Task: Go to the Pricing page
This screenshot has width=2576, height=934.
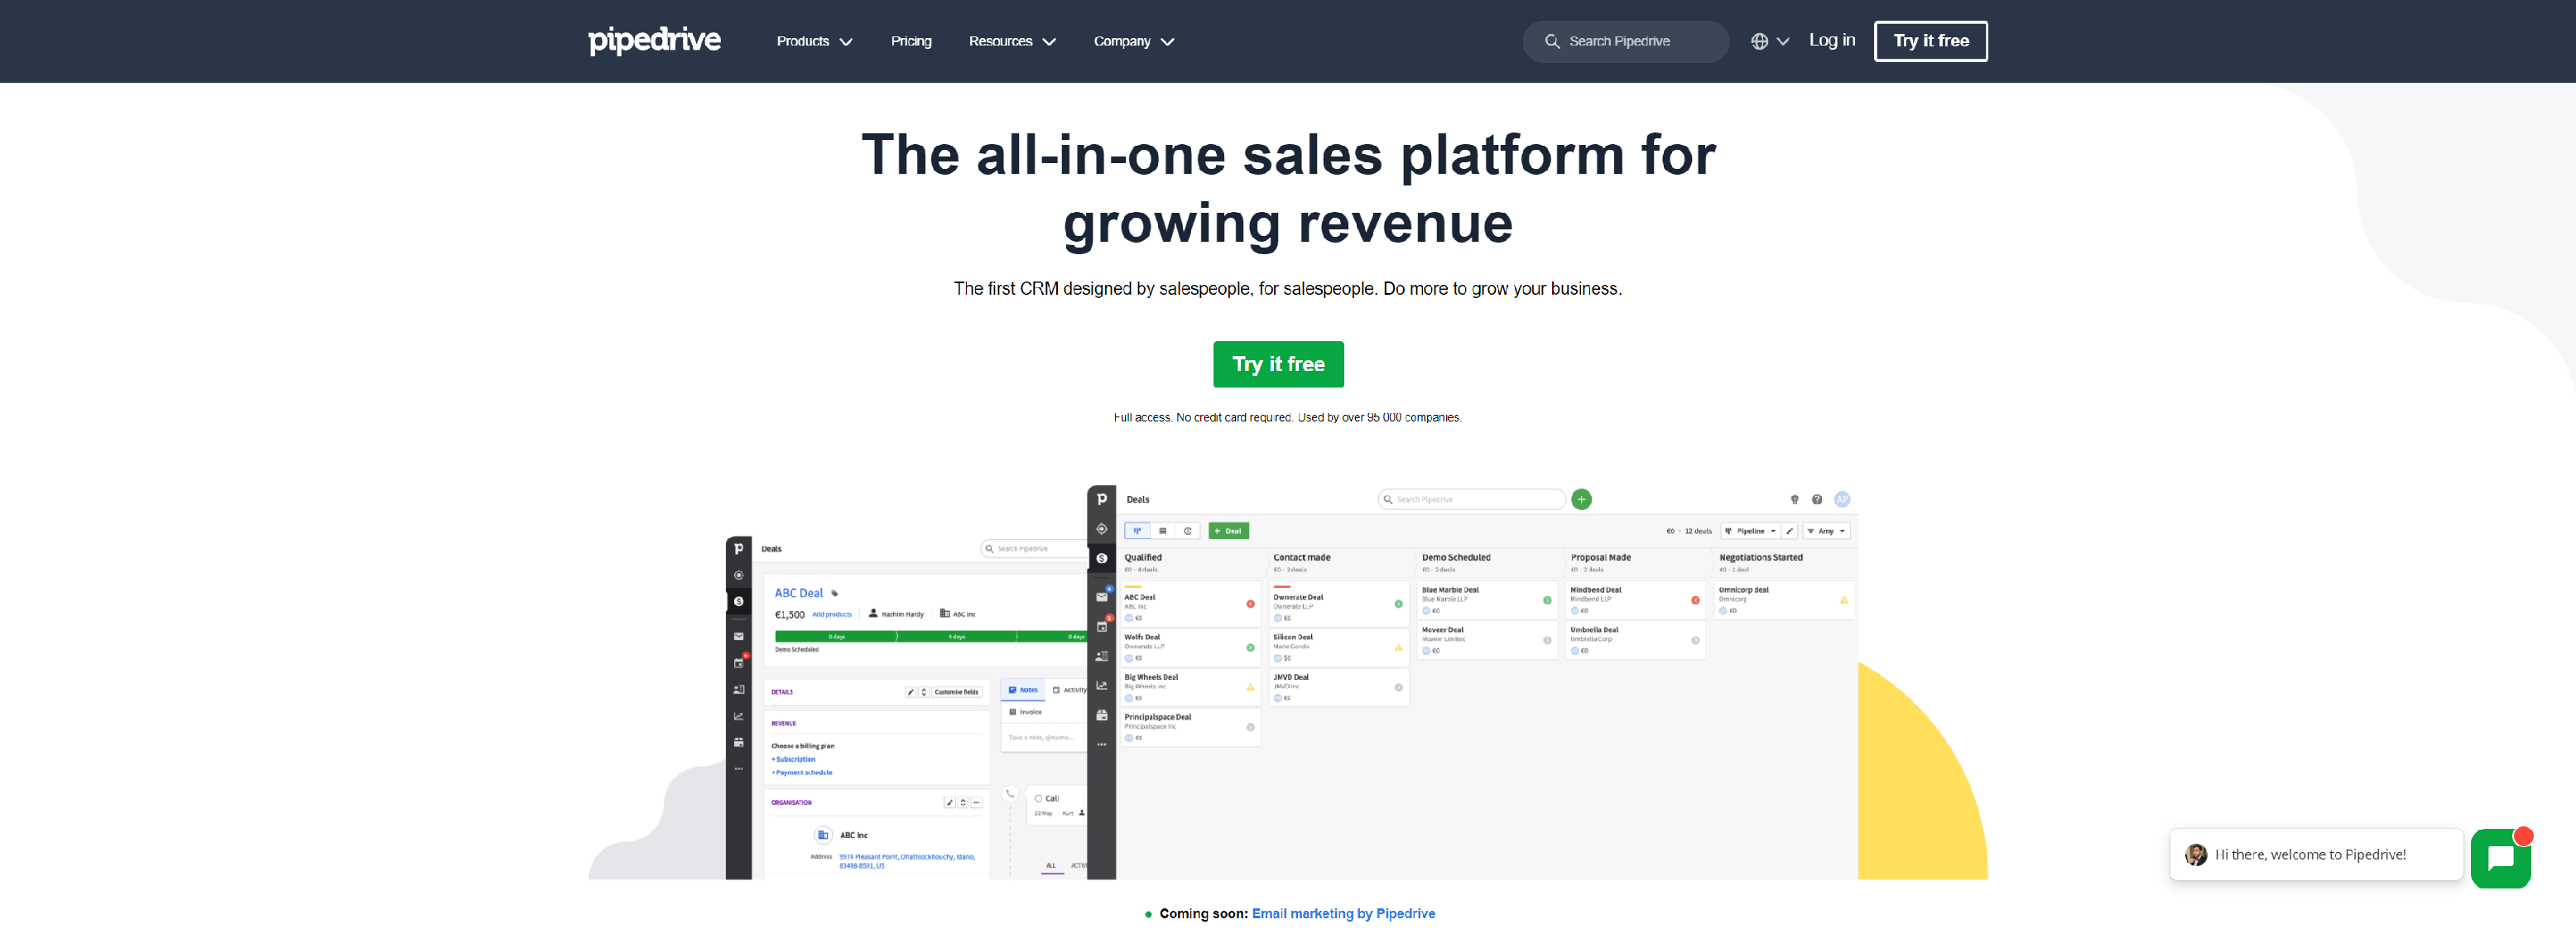Action: click(911, 41)
